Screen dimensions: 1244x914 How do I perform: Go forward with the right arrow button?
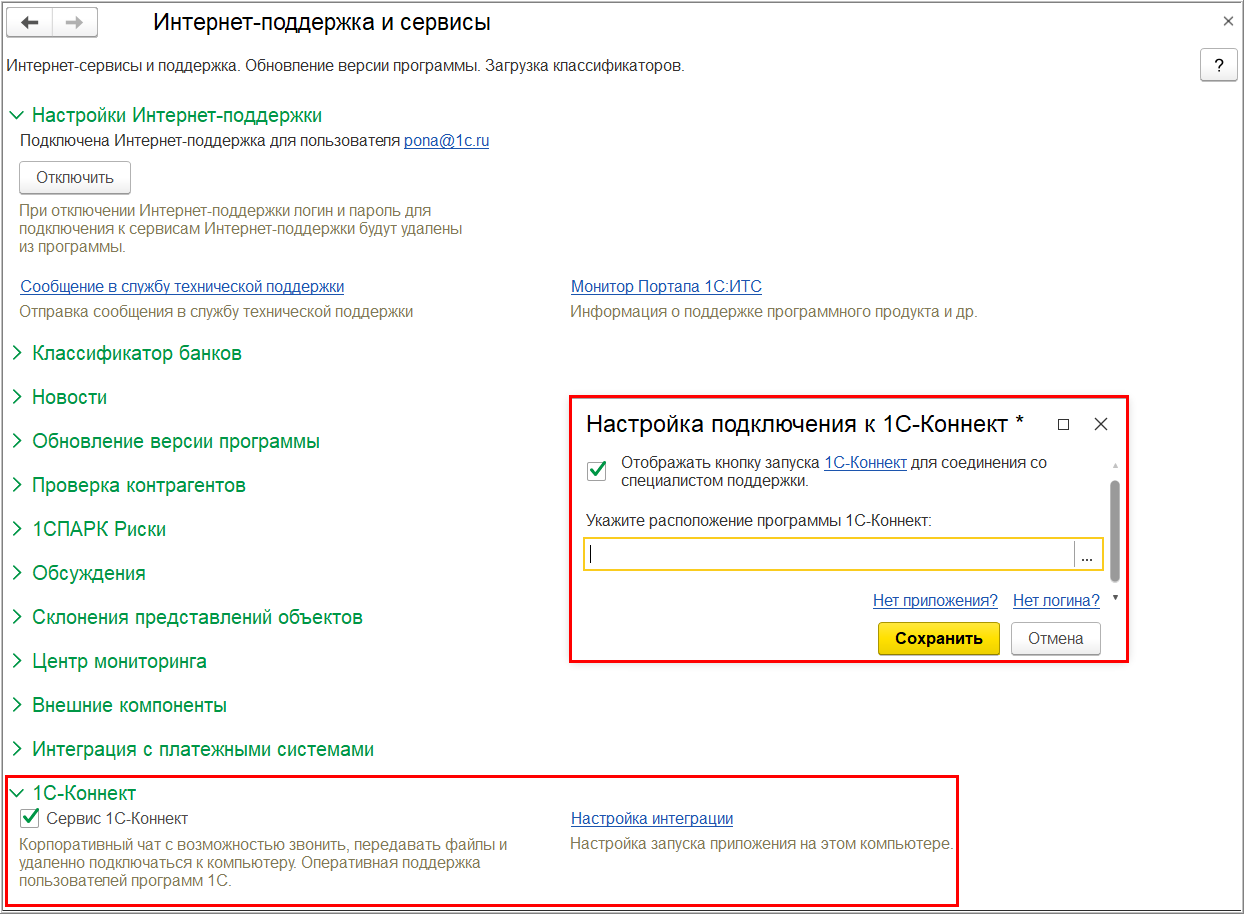tap(75, 22)
